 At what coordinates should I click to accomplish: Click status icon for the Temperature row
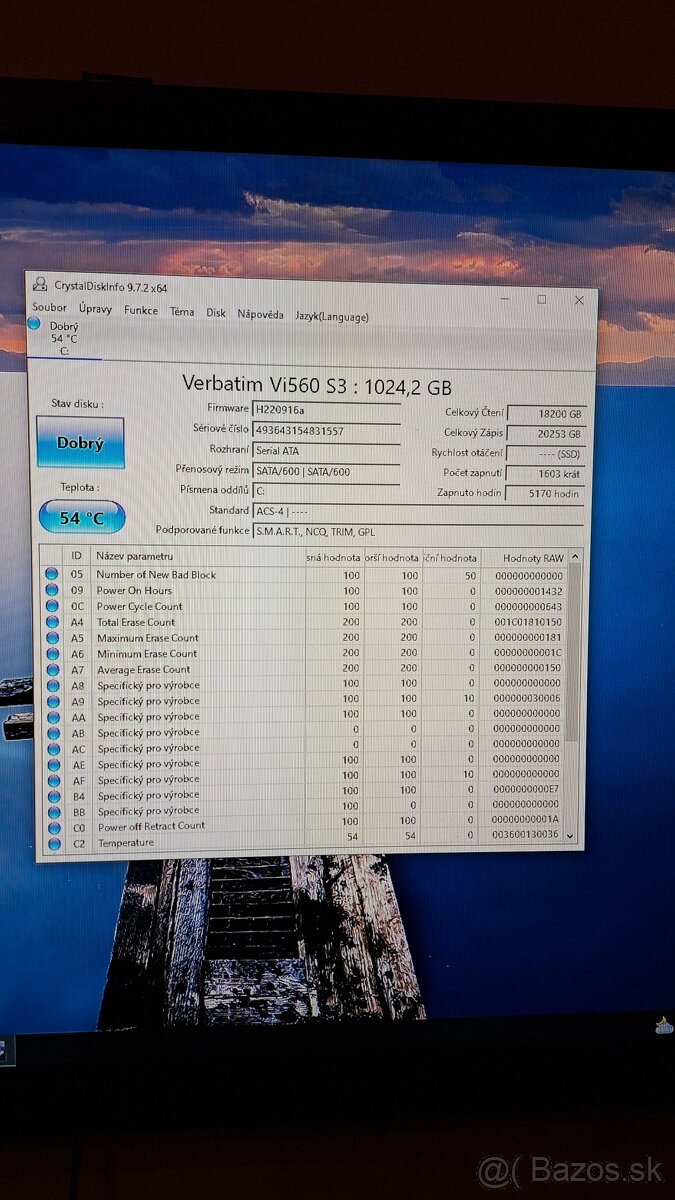pyautogui.click(x=52, y=842)
